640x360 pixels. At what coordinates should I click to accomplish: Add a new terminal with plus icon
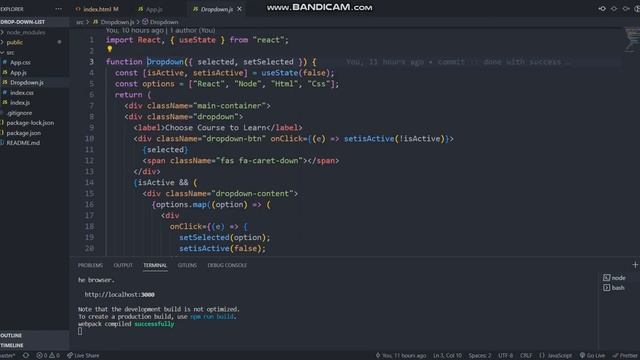point(635,265)
